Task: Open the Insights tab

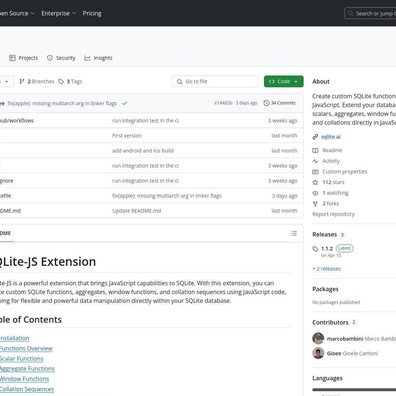Action: coord(98,58)
